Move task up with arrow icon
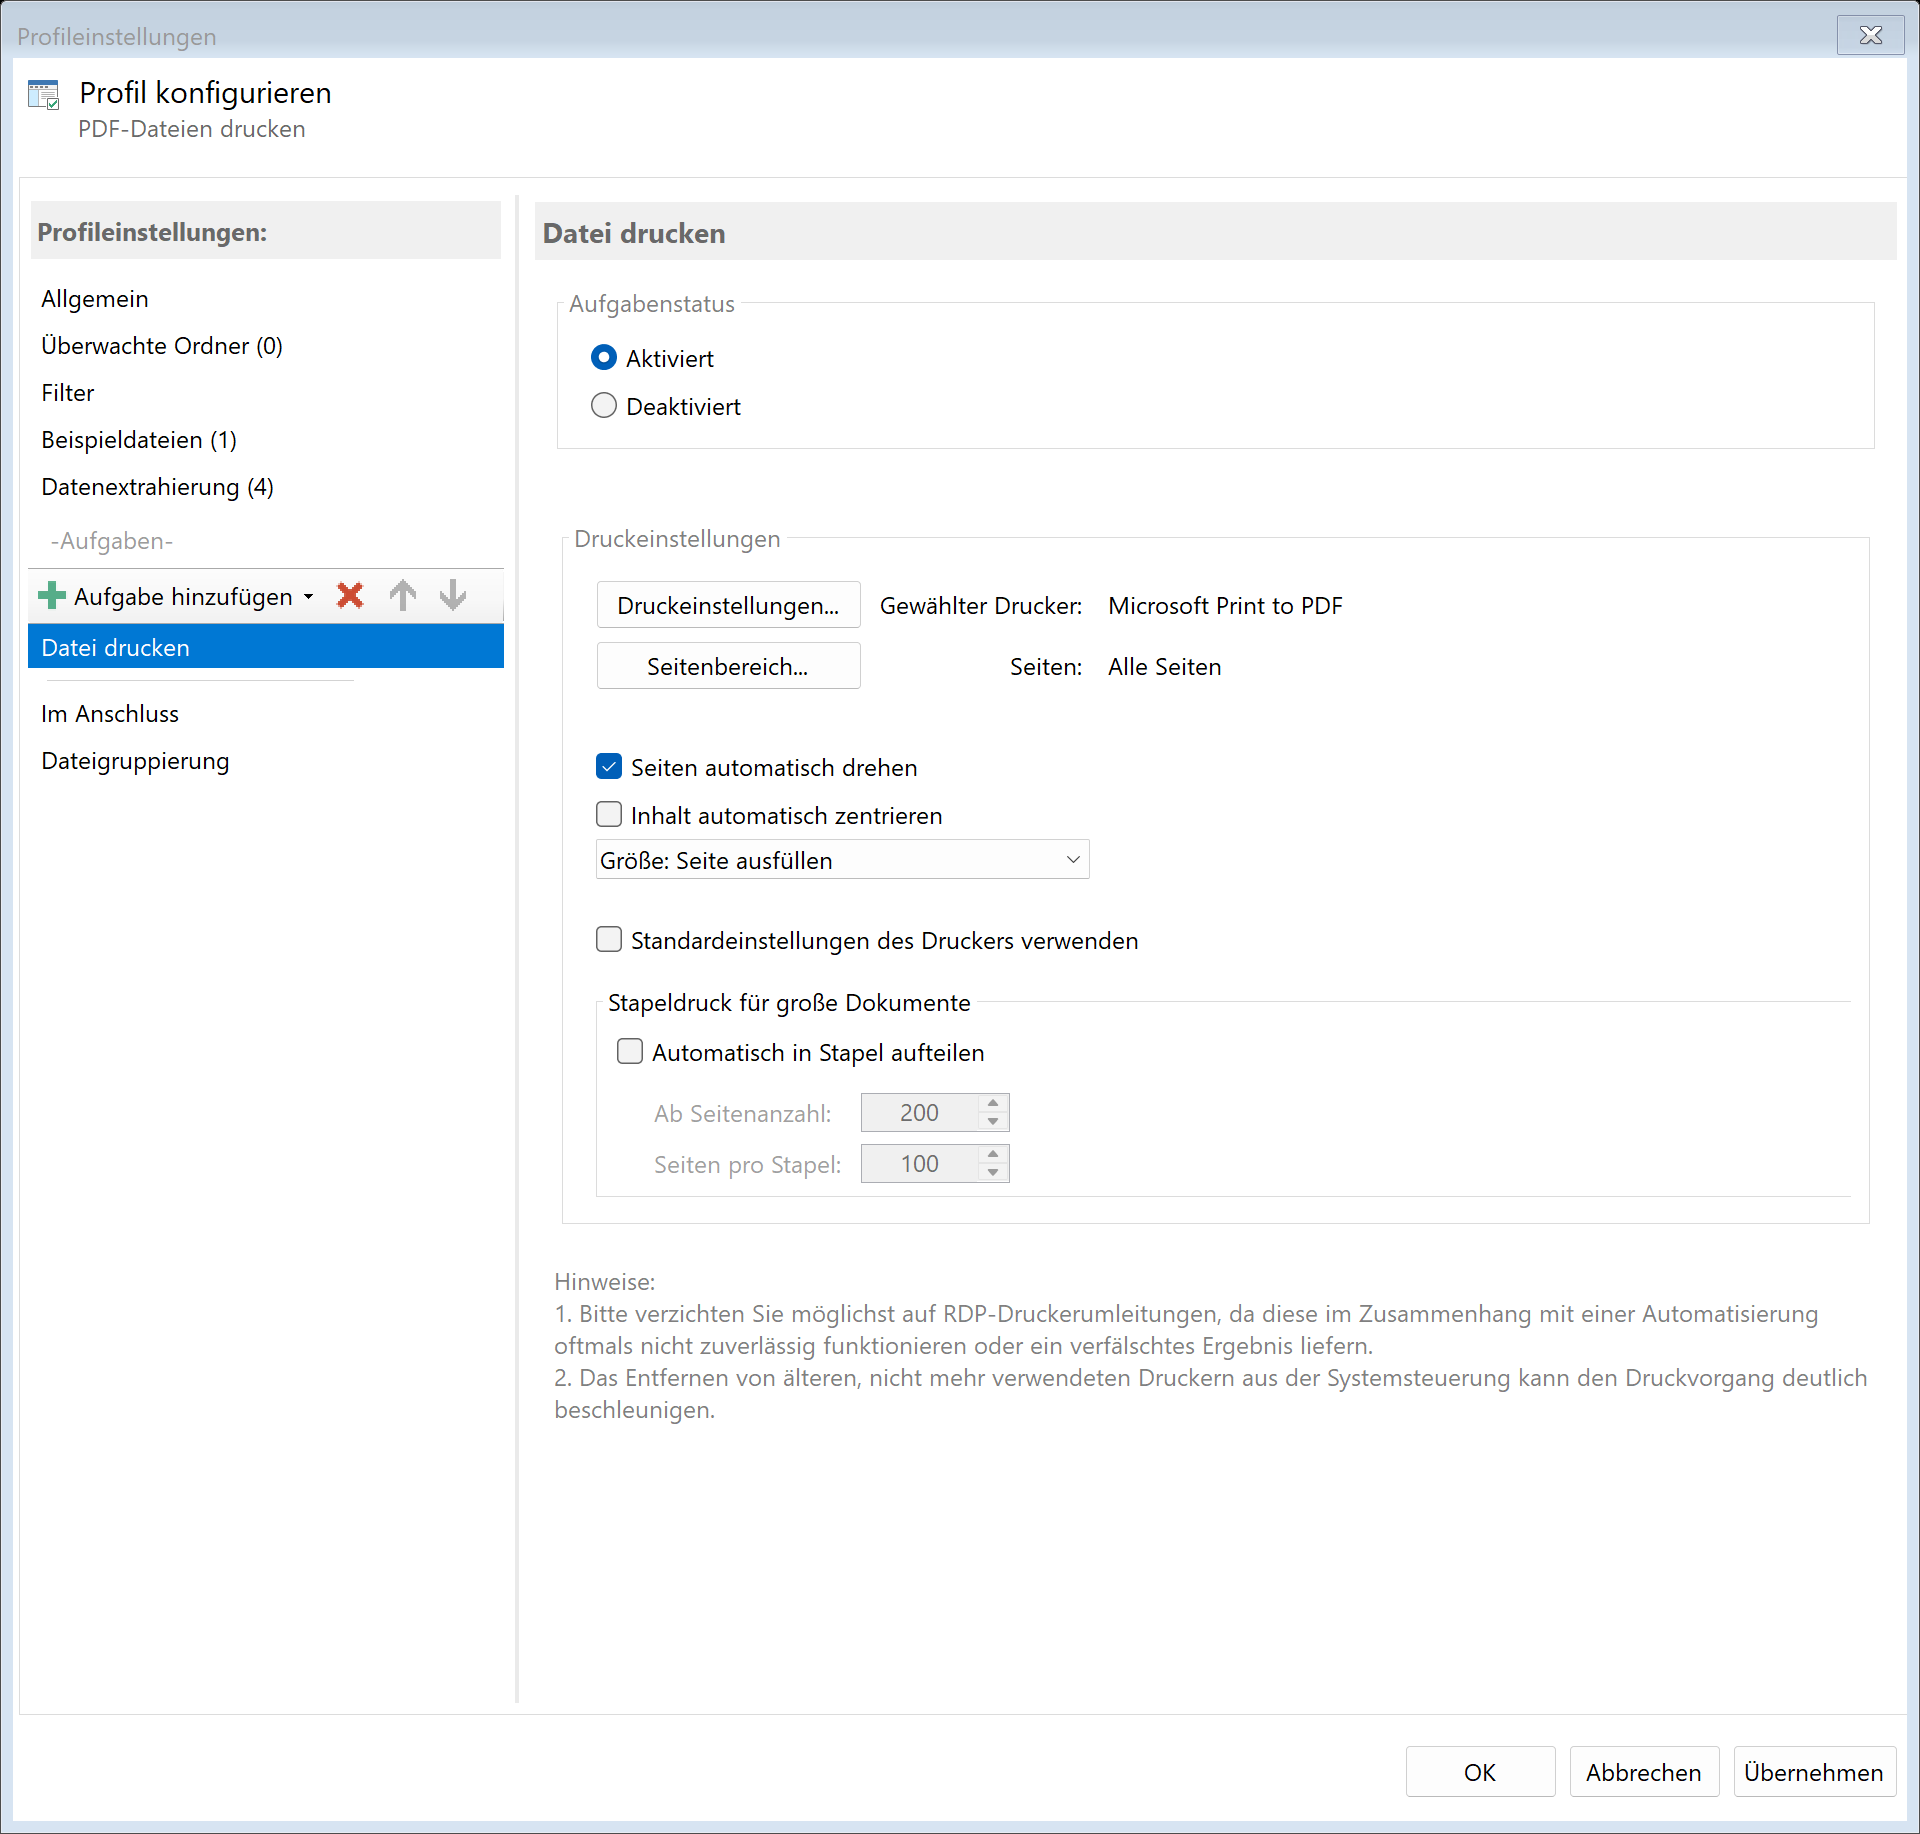The image size is (1920, 1834). (x=403, y=596)
